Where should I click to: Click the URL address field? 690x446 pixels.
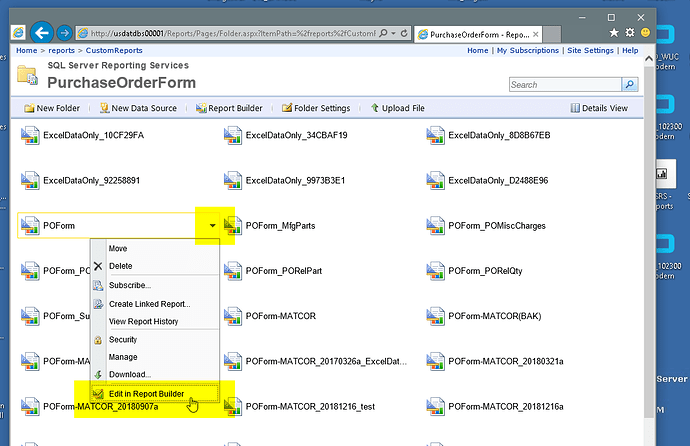coord(232,33)
